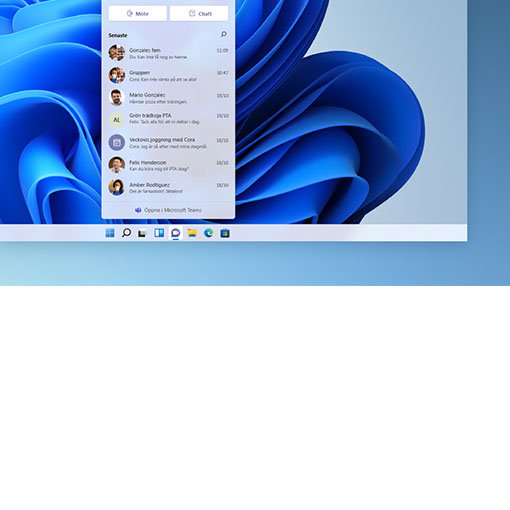Open the Grön trädkoja PTA chat

[x=168, y=120]
